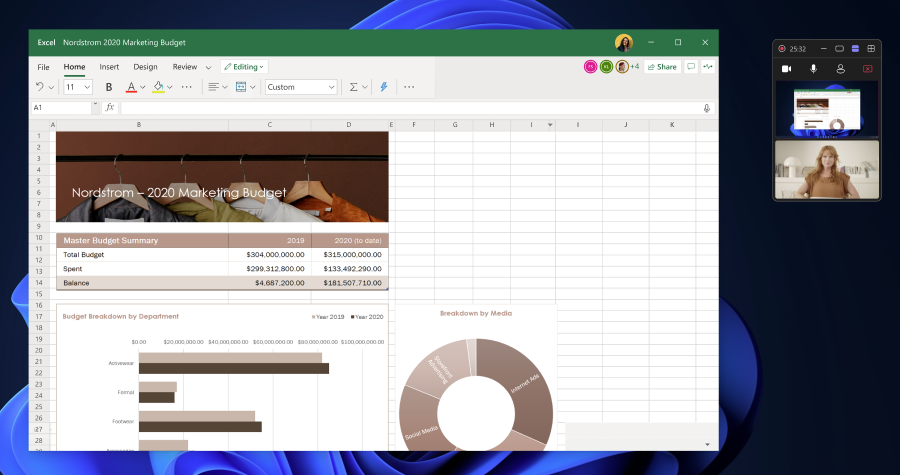Open the Comments pane icon
This screenshot has width=900, height=475.
(x=691, y=67)
